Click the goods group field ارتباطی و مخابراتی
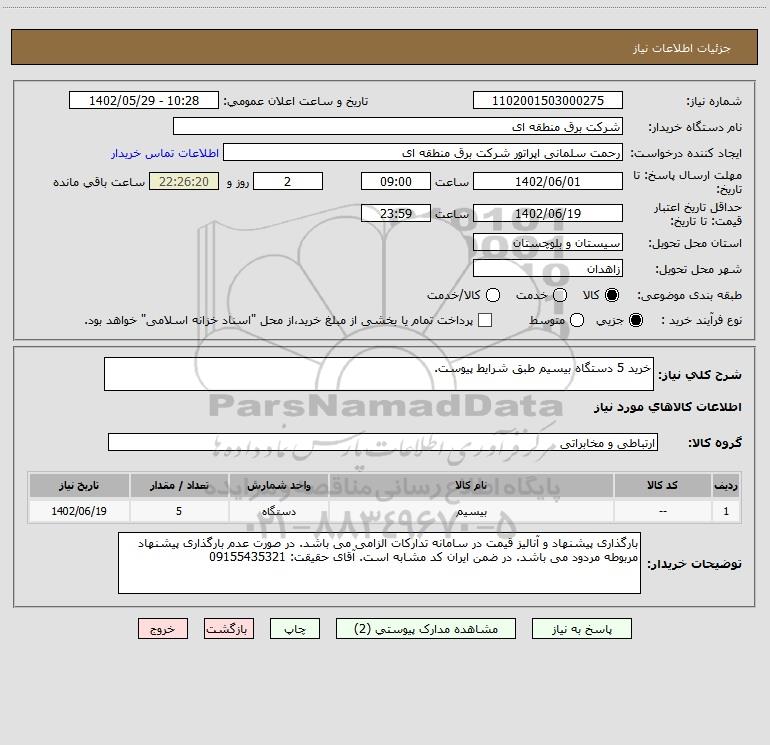770x745 pixels. click(x=383, y=442)
